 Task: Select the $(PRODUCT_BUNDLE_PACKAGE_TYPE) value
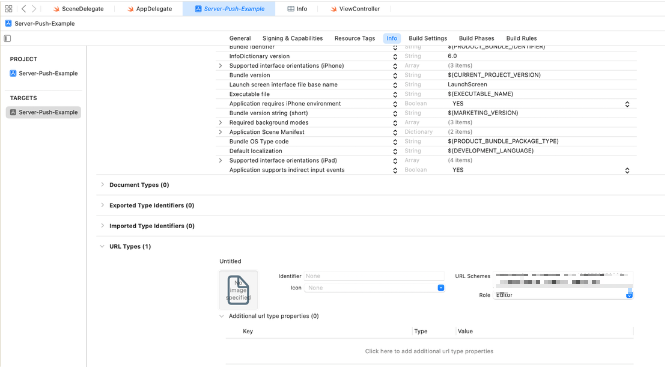coord(503,141)
